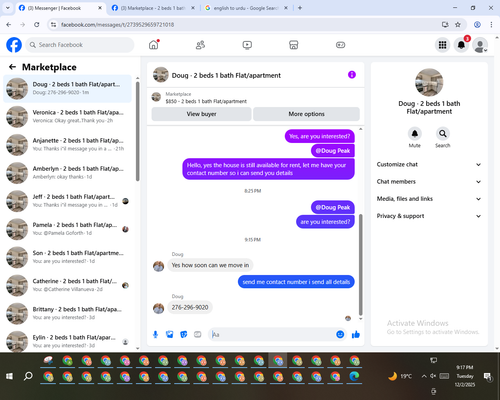Screen dimensions: 500x400
Task: Expand Media, files and links section
Action: pos(429,199)
